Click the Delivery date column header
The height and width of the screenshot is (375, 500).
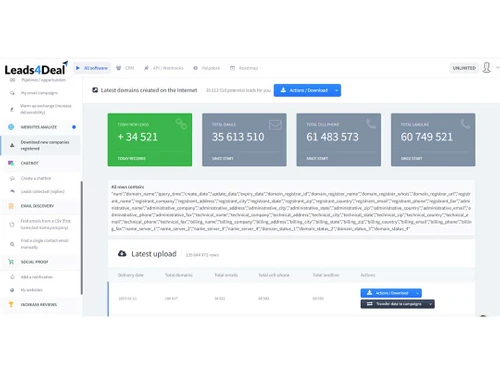[x=131, y=275]
